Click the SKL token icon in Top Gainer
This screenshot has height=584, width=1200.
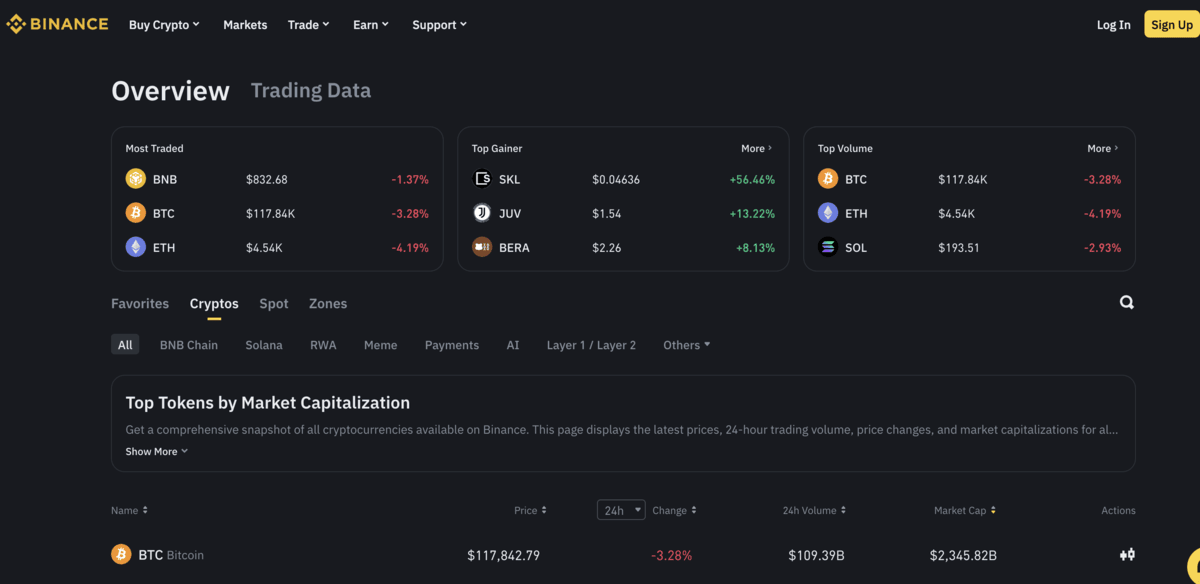point(482,179)
